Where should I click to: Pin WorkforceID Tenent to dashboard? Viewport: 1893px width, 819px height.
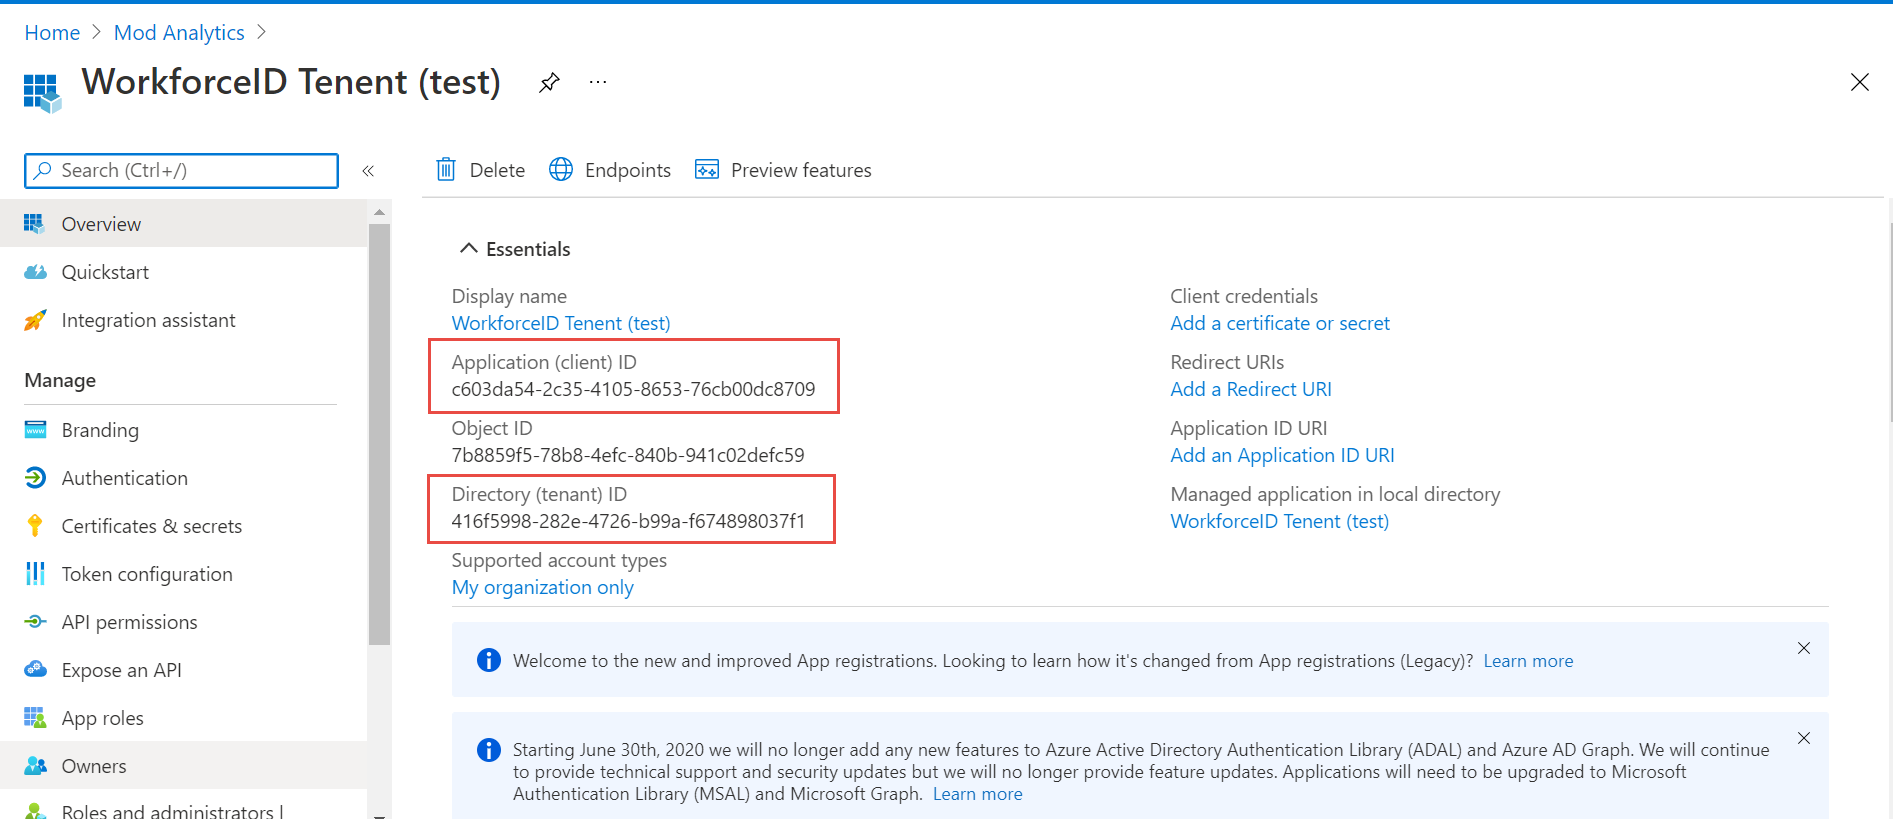pyautogui.click(x=549, y=83)
